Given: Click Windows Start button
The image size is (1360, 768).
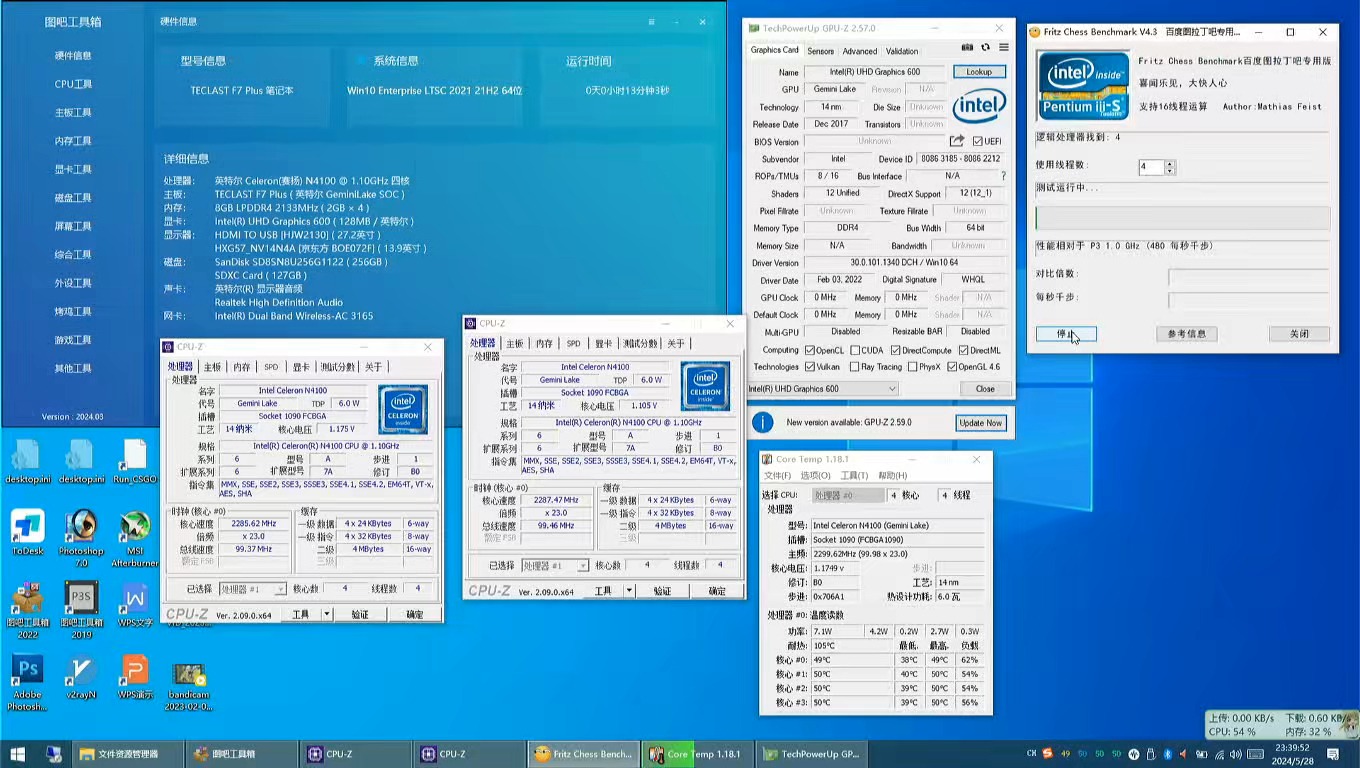Looking at the screenshot, I should 17,754.
